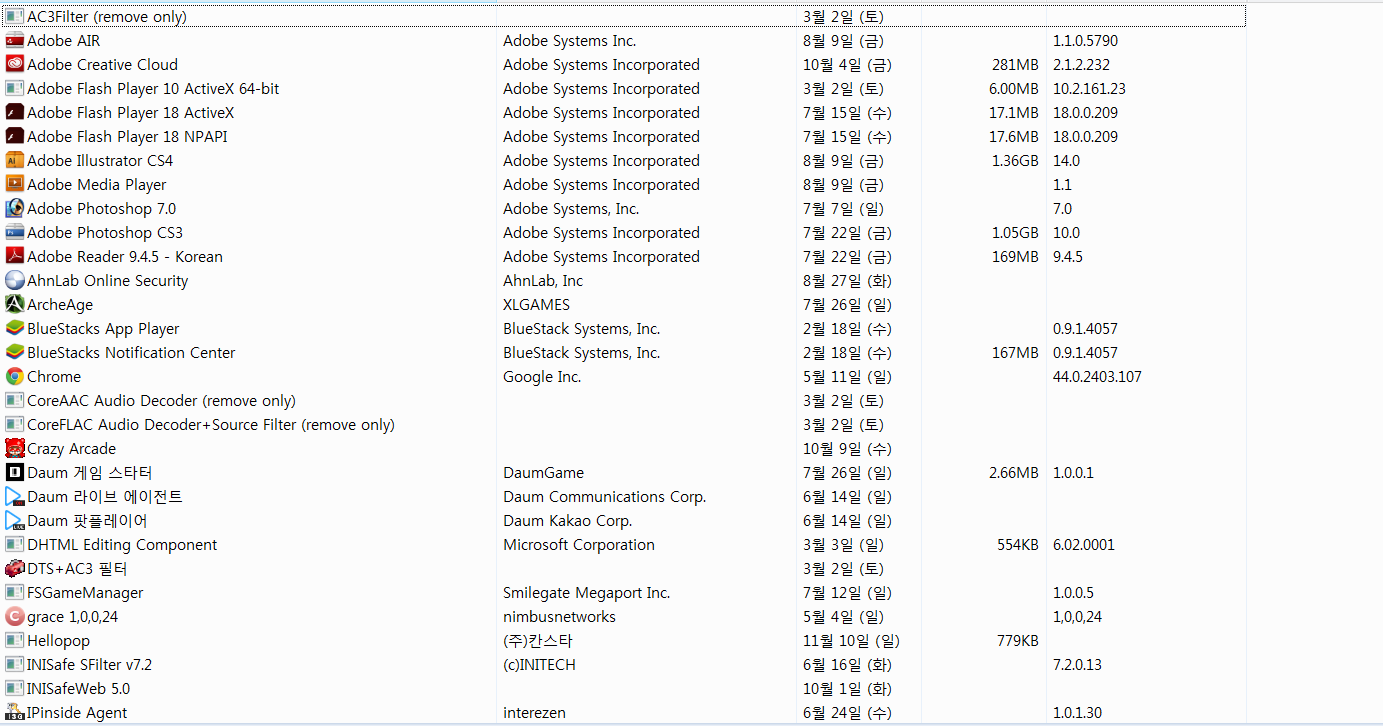
Task: Select the install date "5월 11일 (일)"
Action: pos(847,377)
